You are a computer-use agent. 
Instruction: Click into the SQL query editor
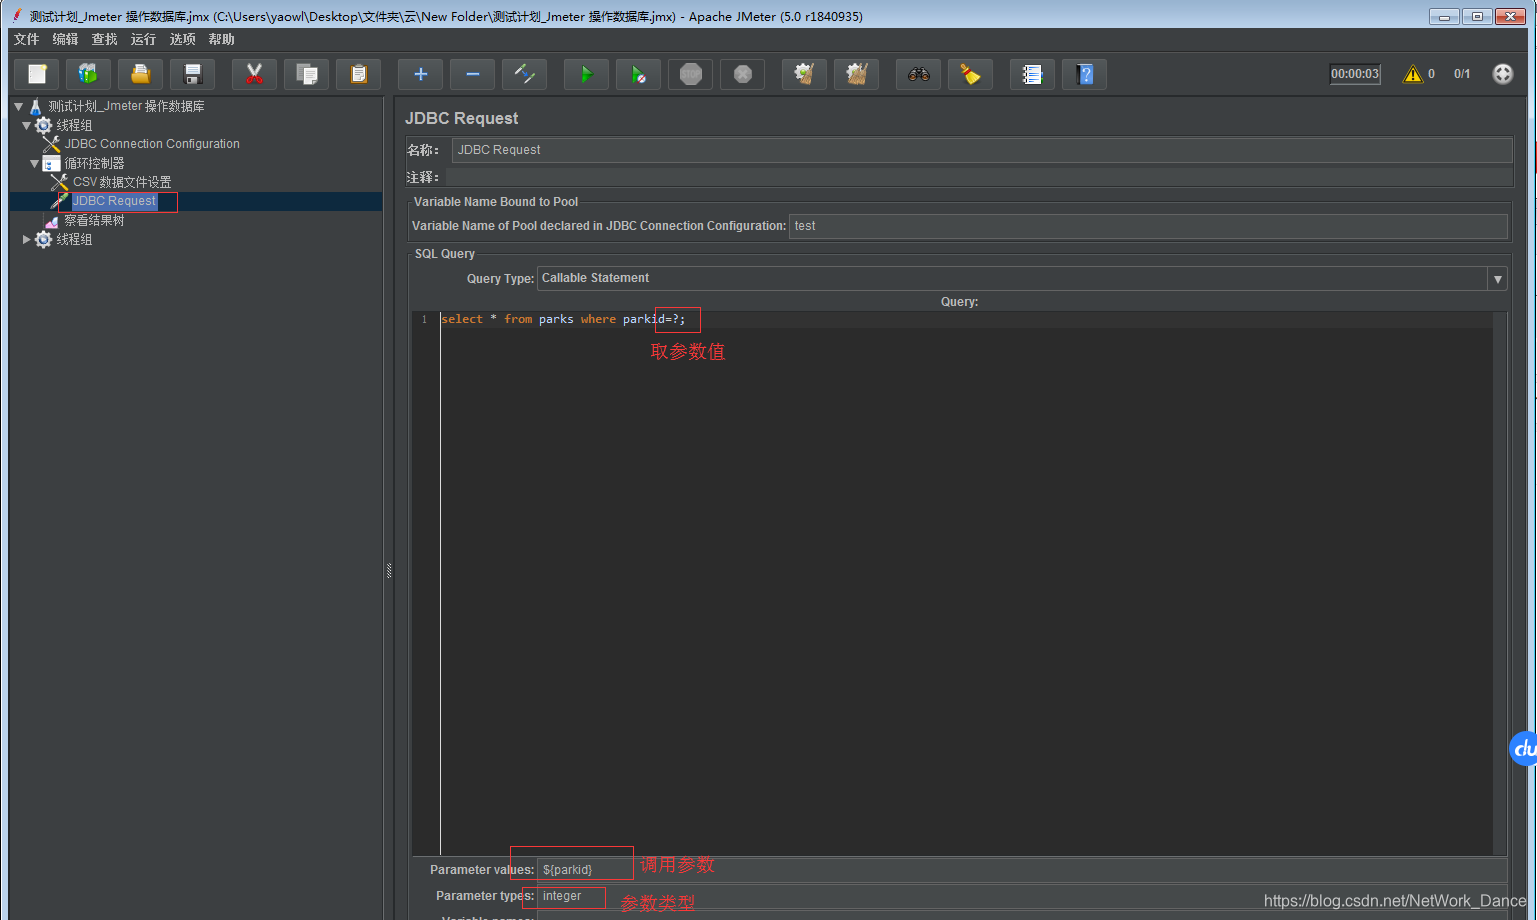click(x=965, y=582)
